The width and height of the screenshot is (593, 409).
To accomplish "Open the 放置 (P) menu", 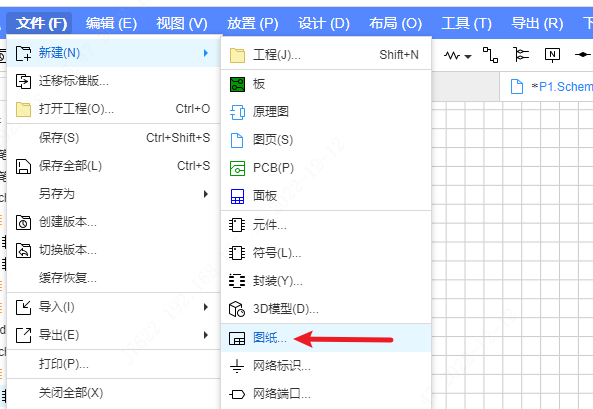I will (253, 23).
